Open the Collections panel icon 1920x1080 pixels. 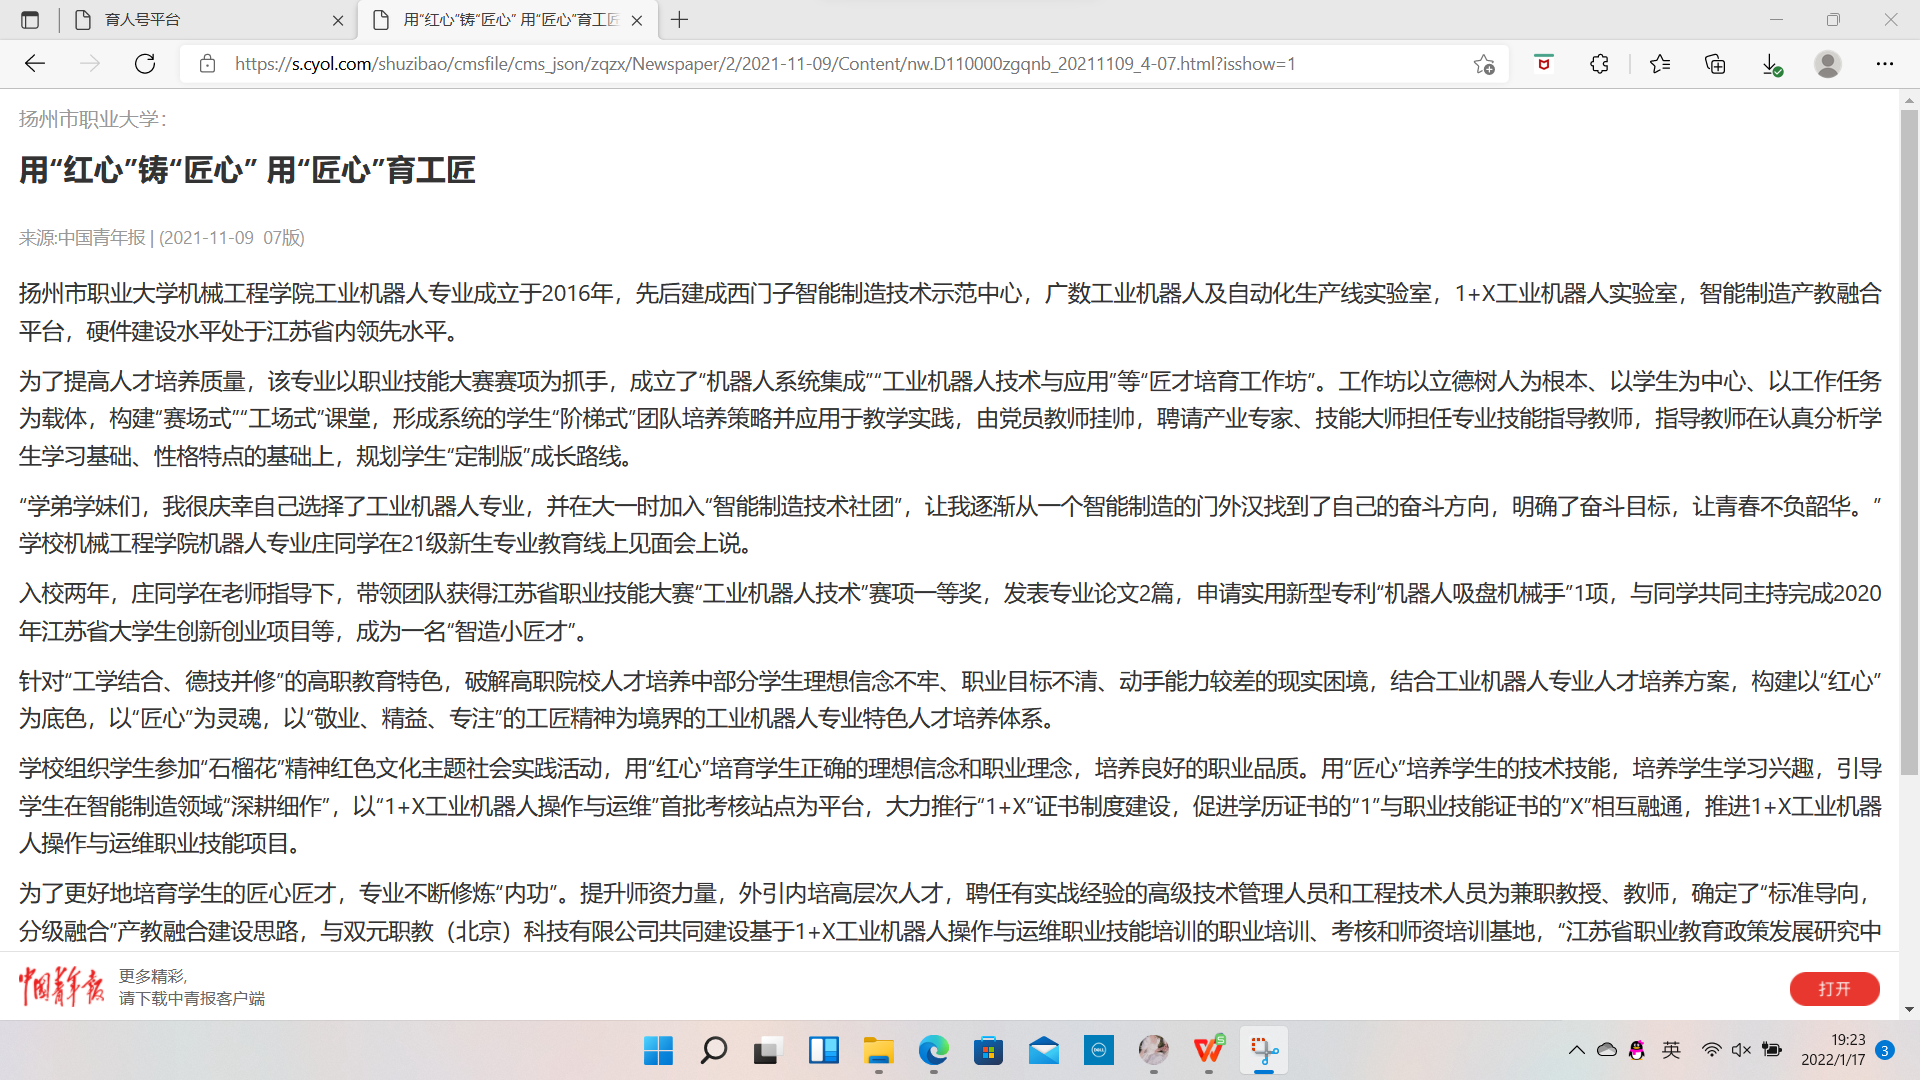(x=1716, y=64)
